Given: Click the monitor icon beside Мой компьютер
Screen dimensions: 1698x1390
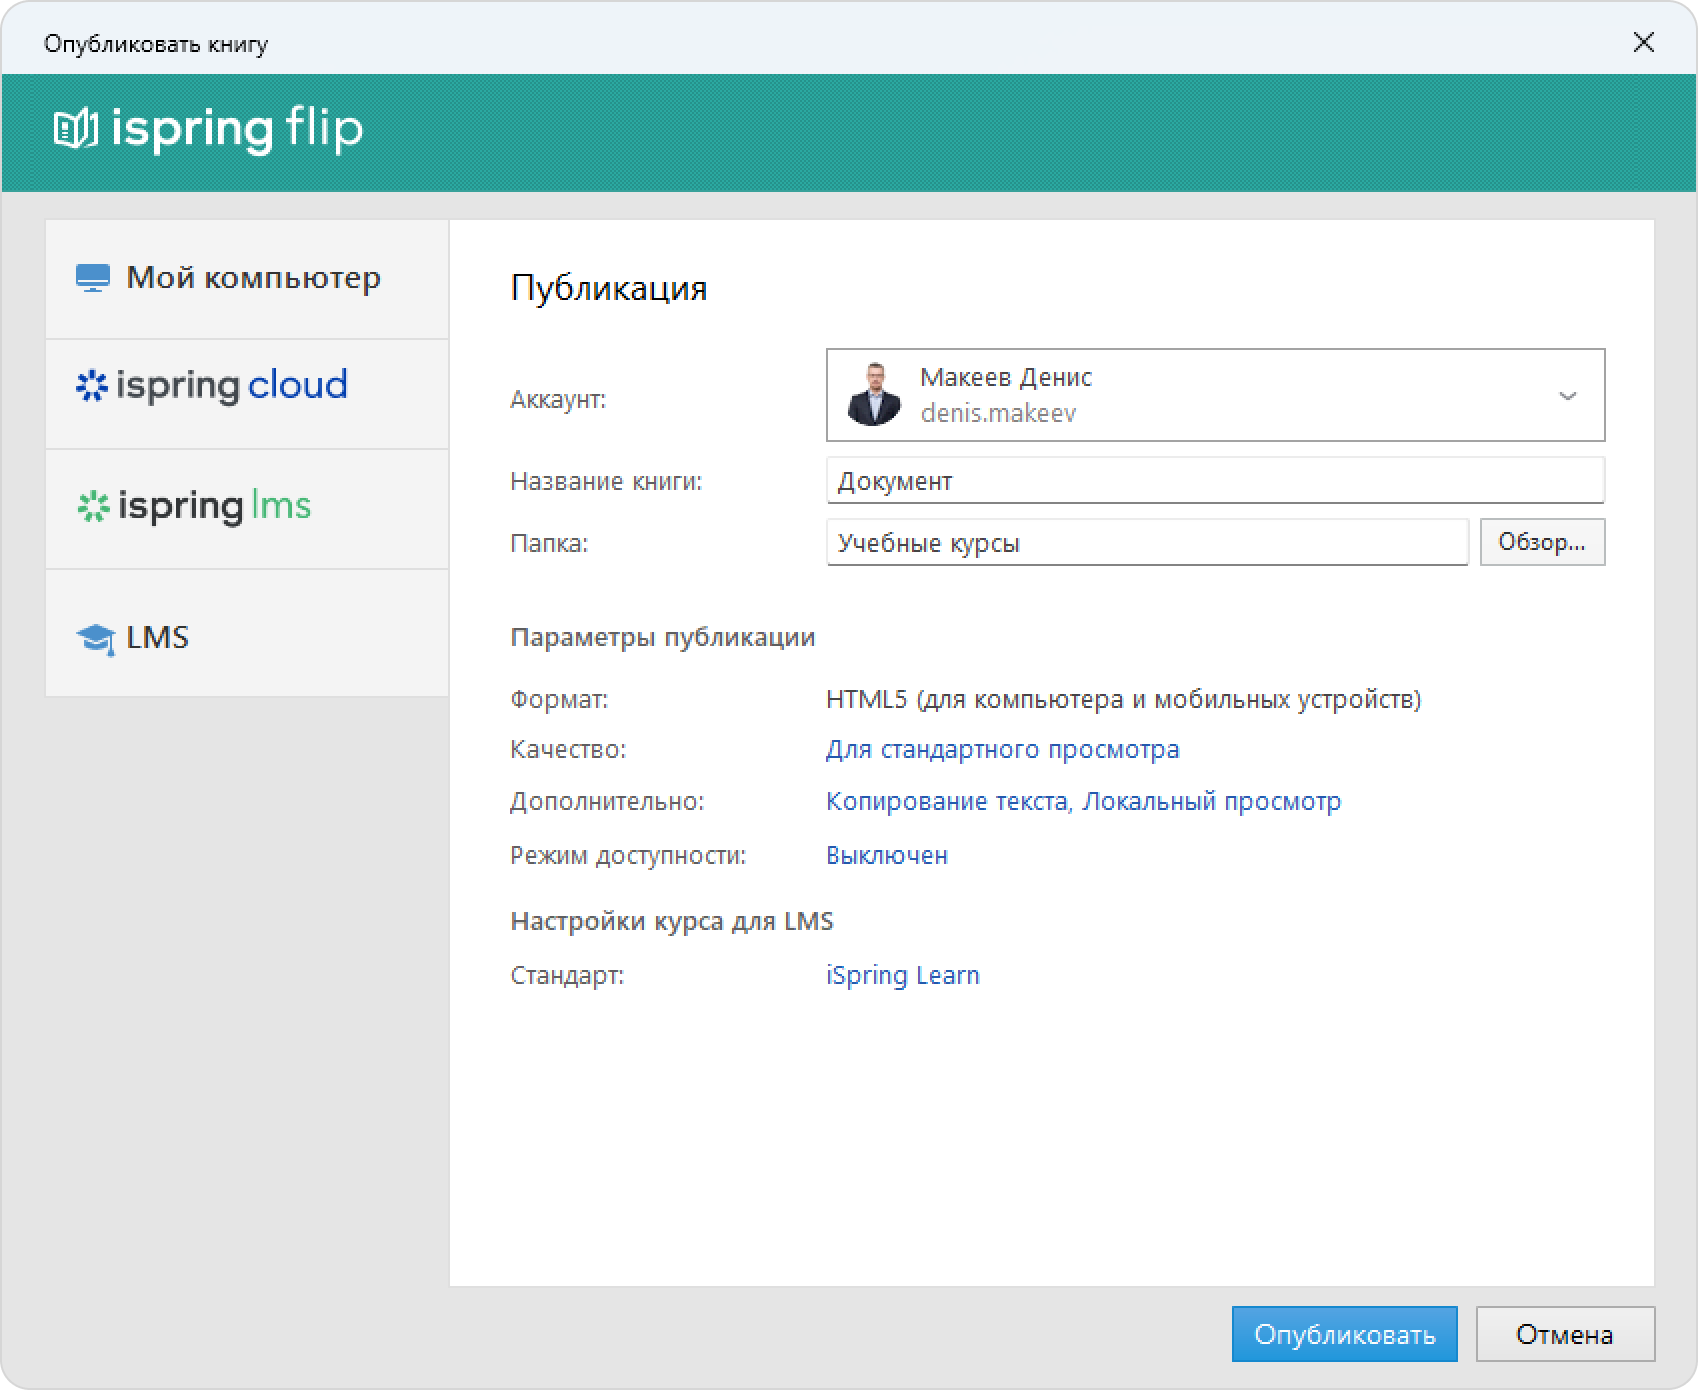Looking at the screenshot, I should pyautogui.click(x=93, y=278).
